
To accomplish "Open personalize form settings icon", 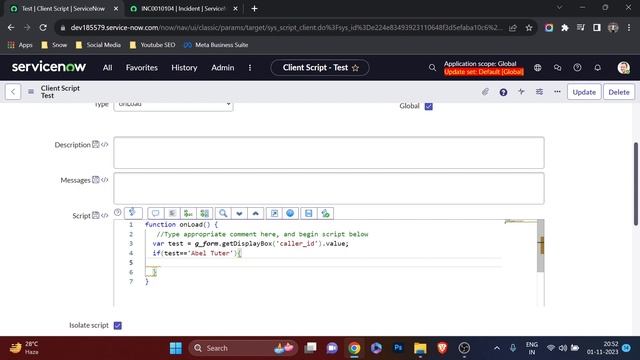I will (539, 92).
